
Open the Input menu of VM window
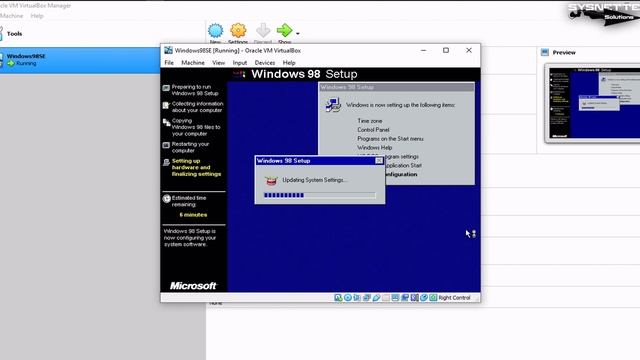pyautogui.click(x=240, y=63)
